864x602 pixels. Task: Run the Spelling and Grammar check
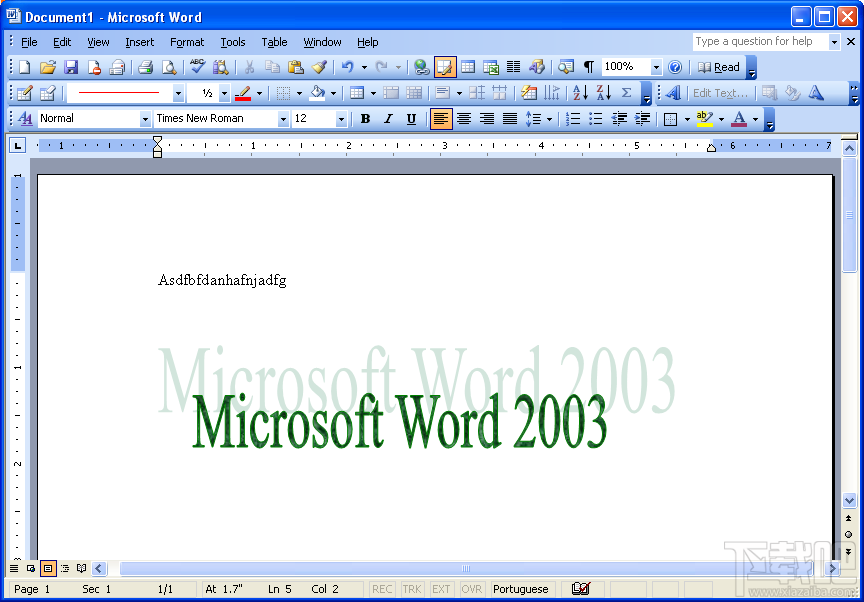tap(197, 67)
